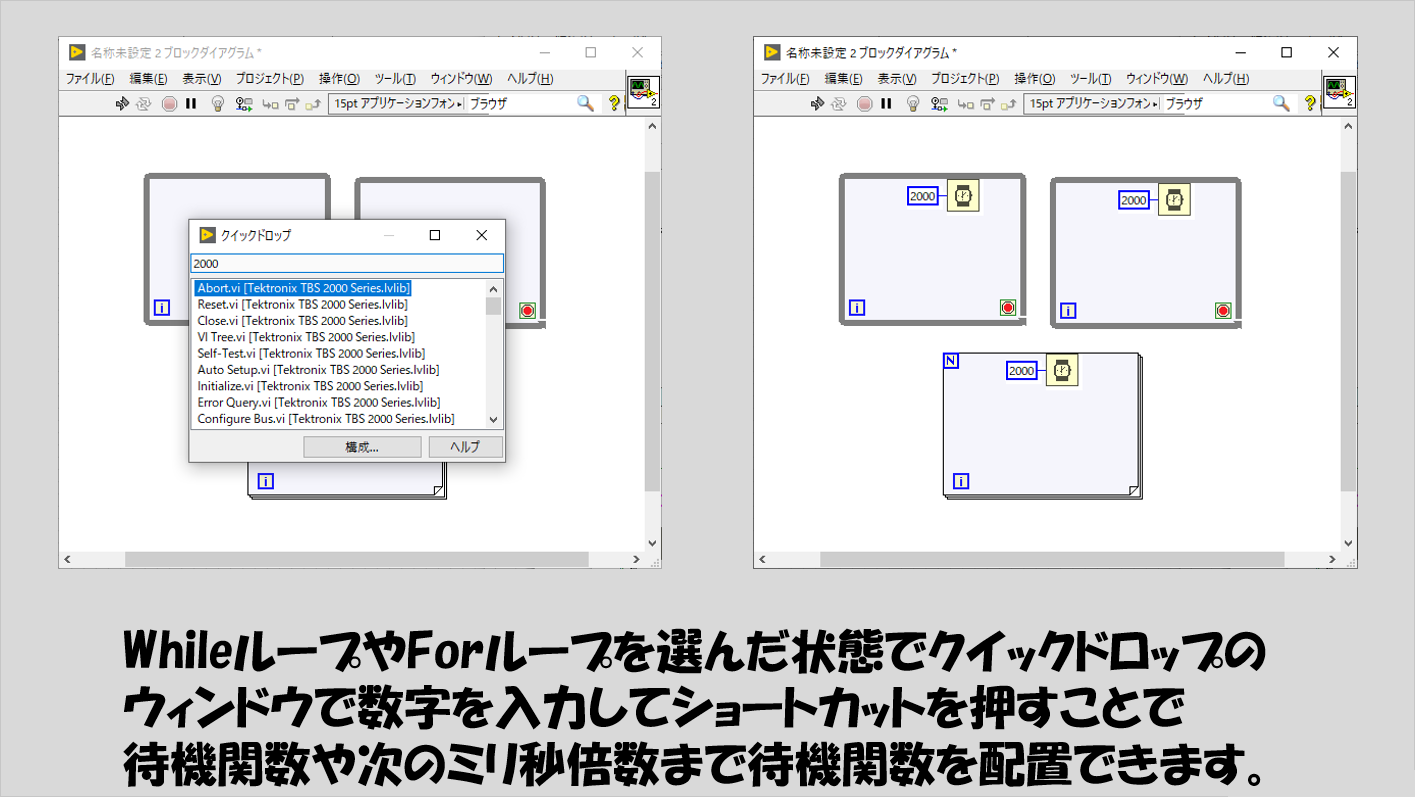Open ヘルプ(H) menu in window with Wait functions
The image size is (1415, 797).
[x=1225, y=79]
